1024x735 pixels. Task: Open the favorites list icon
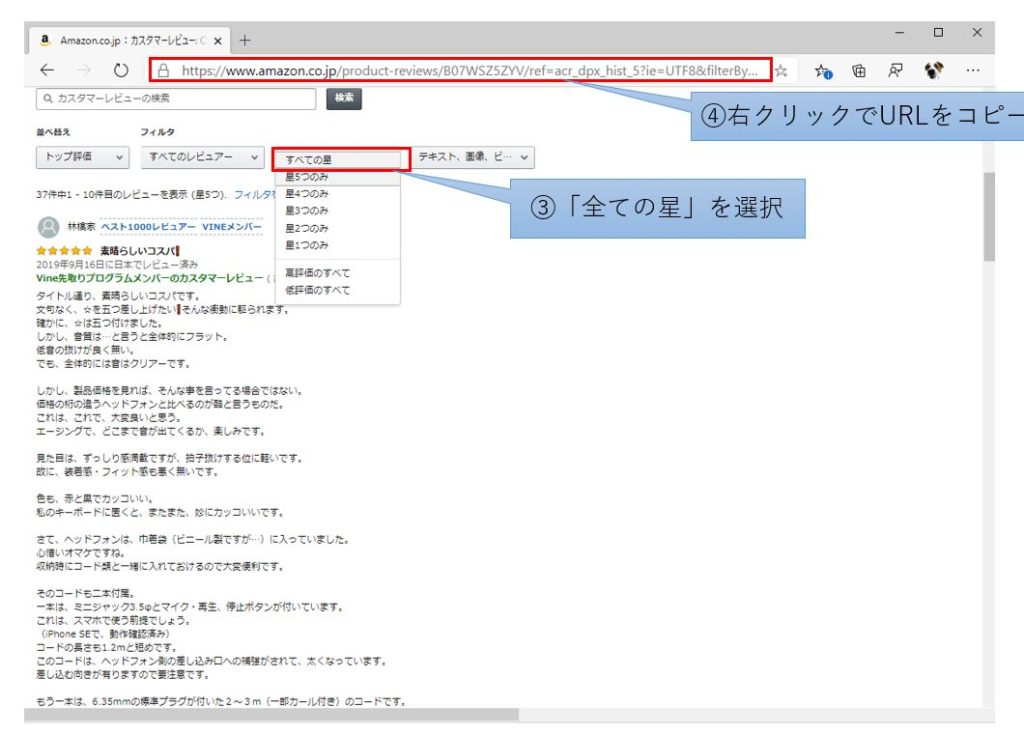823,71
